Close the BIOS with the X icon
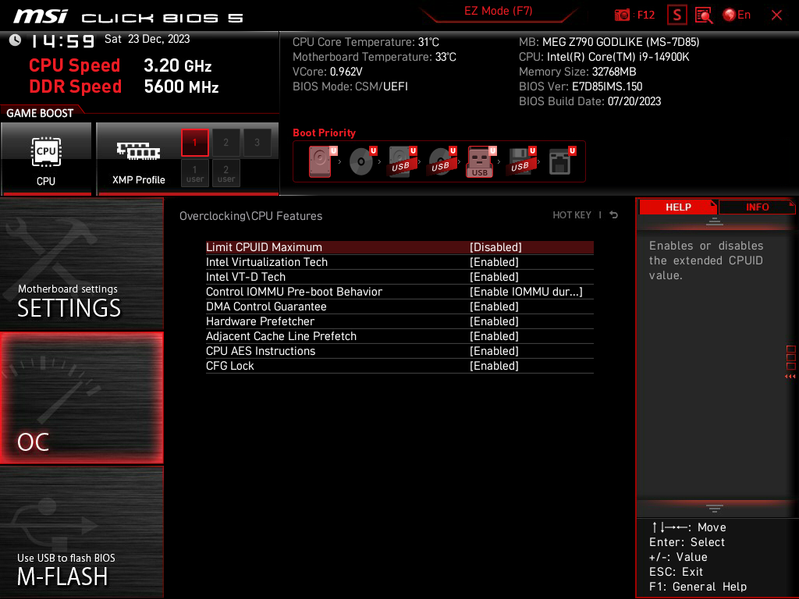The image size is (799, 599). point(777,15)
